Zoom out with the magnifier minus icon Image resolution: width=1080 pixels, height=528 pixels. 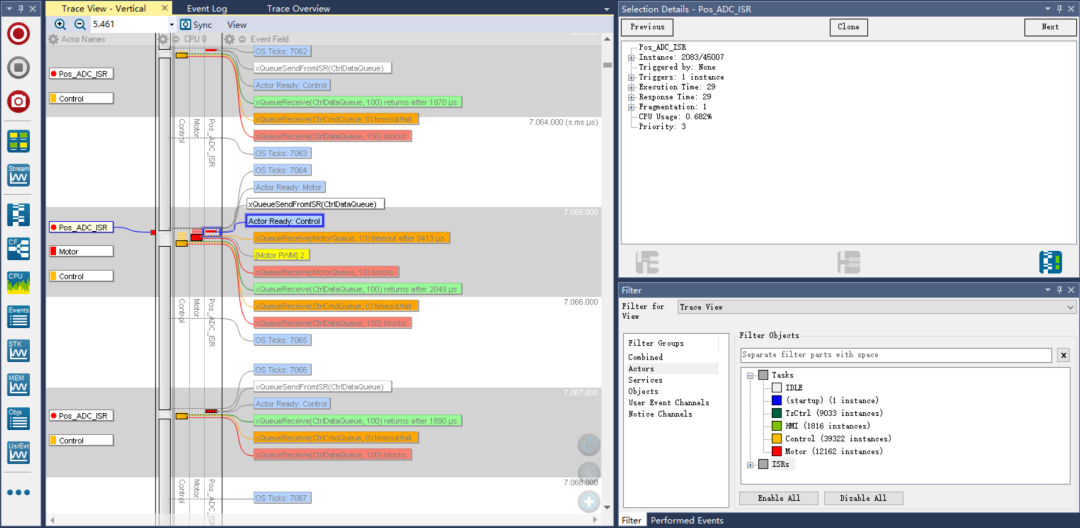(x=79, y=24)
